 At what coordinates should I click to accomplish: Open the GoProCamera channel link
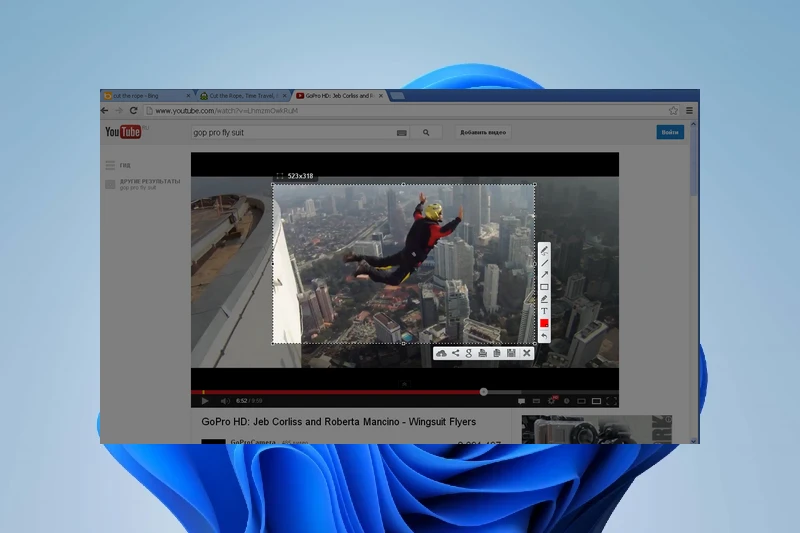253,442
